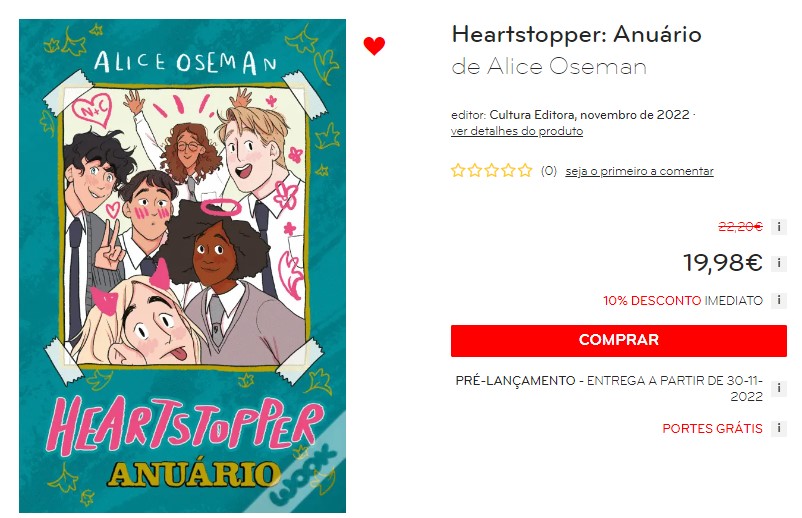Click info icon beside crossed-out 22,20€ price
Viewport: 802px width, 518px height.
(778, 227)
